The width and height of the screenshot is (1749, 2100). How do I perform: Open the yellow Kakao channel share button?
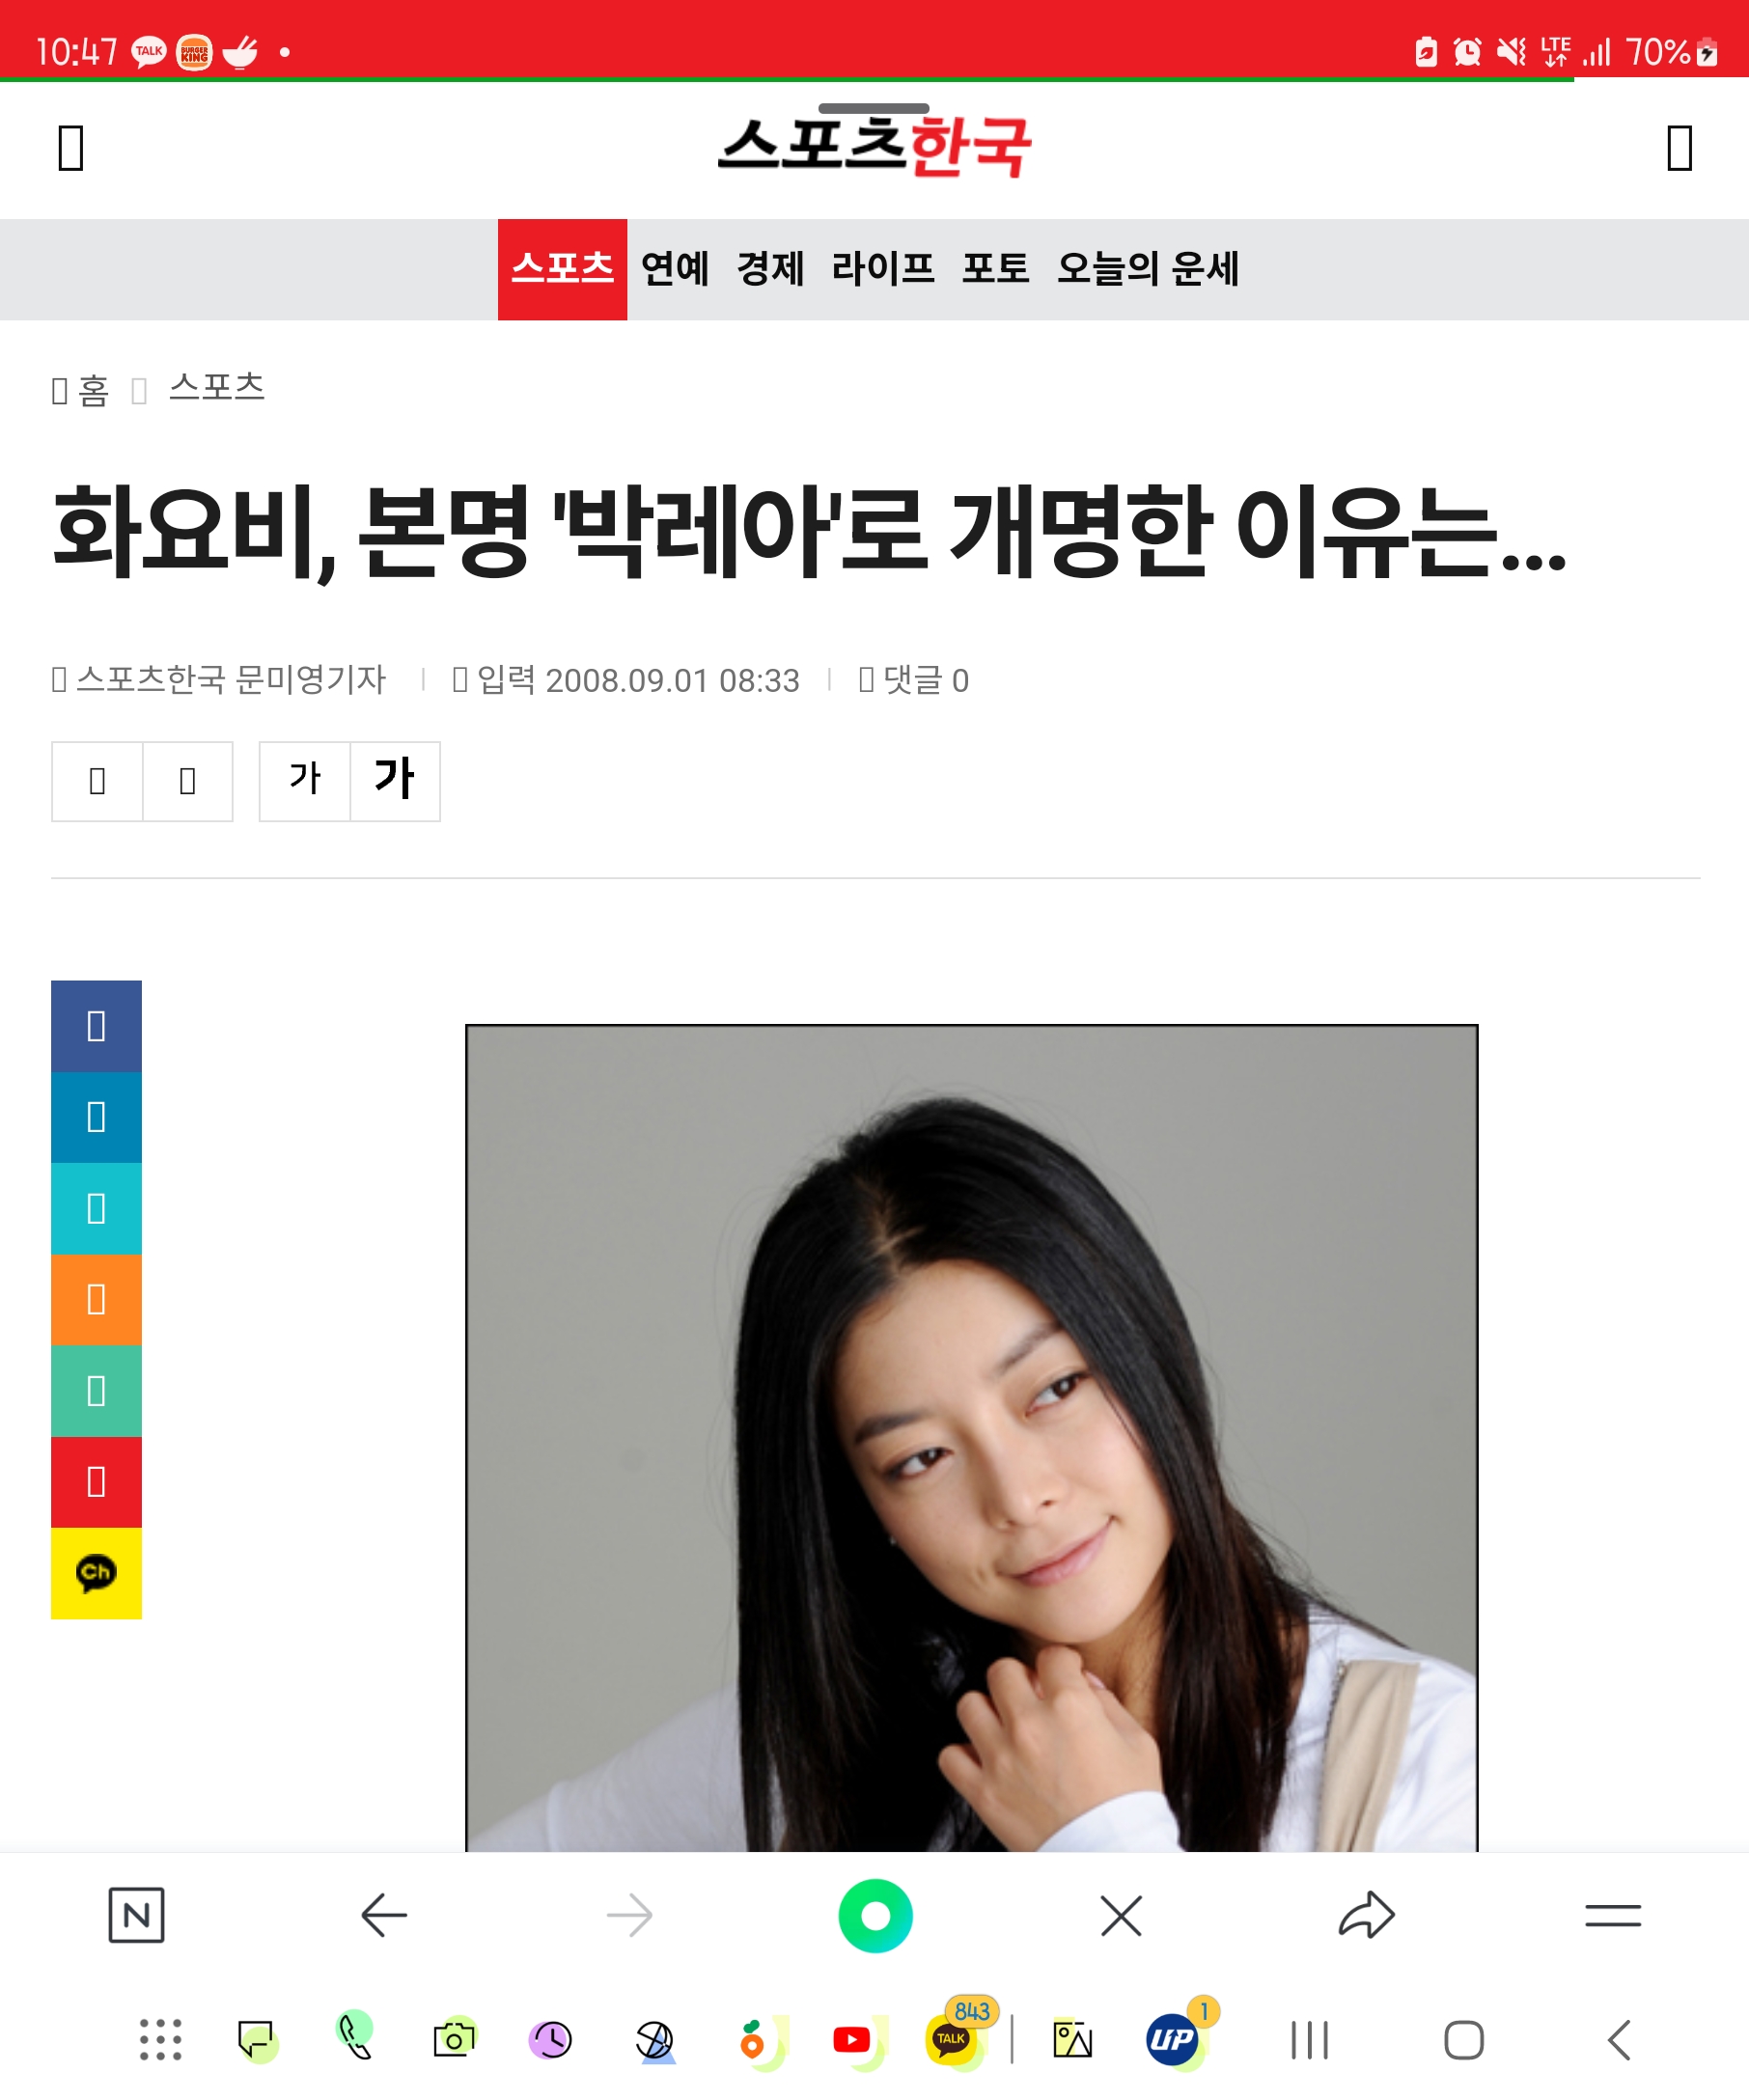click(96, 1573)
